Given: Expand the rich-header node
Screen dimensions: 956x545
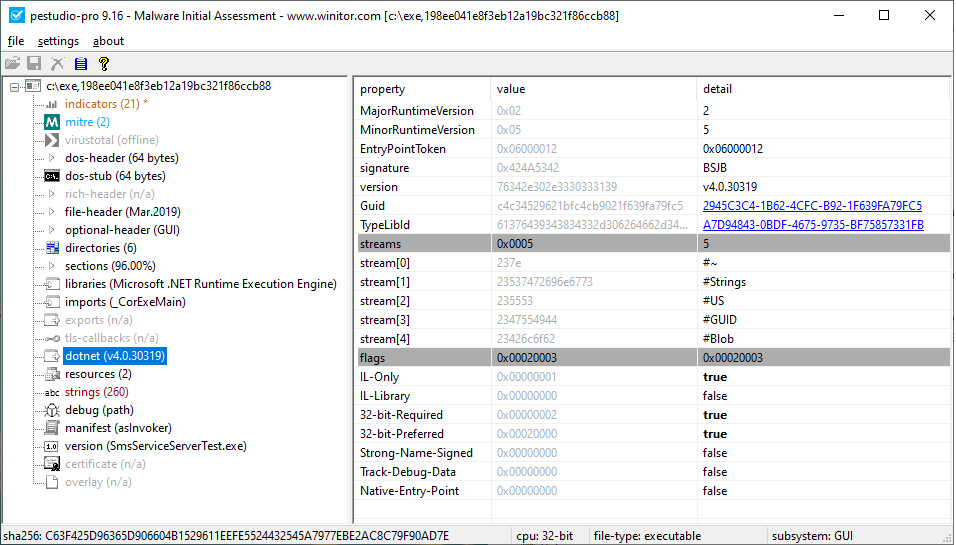Looking at the screenshot, I should [52, 194].
